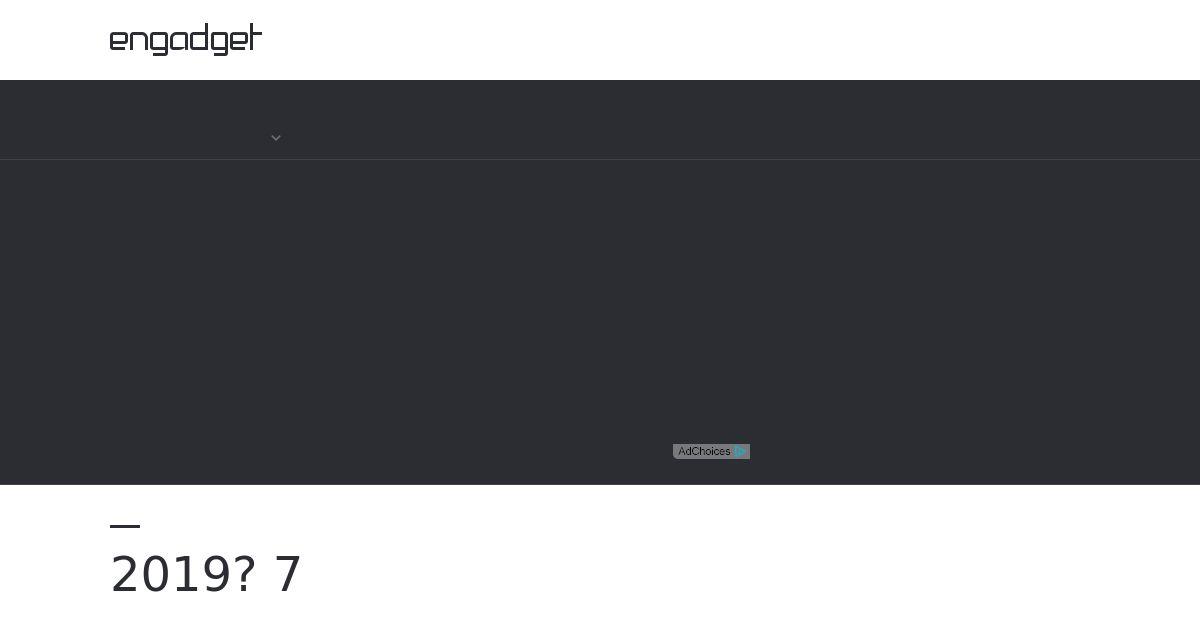The height and width of the screenshot is (630, 1200).
Task: Open the Engadget logo homepage link
Action: [x=186, y=39]
